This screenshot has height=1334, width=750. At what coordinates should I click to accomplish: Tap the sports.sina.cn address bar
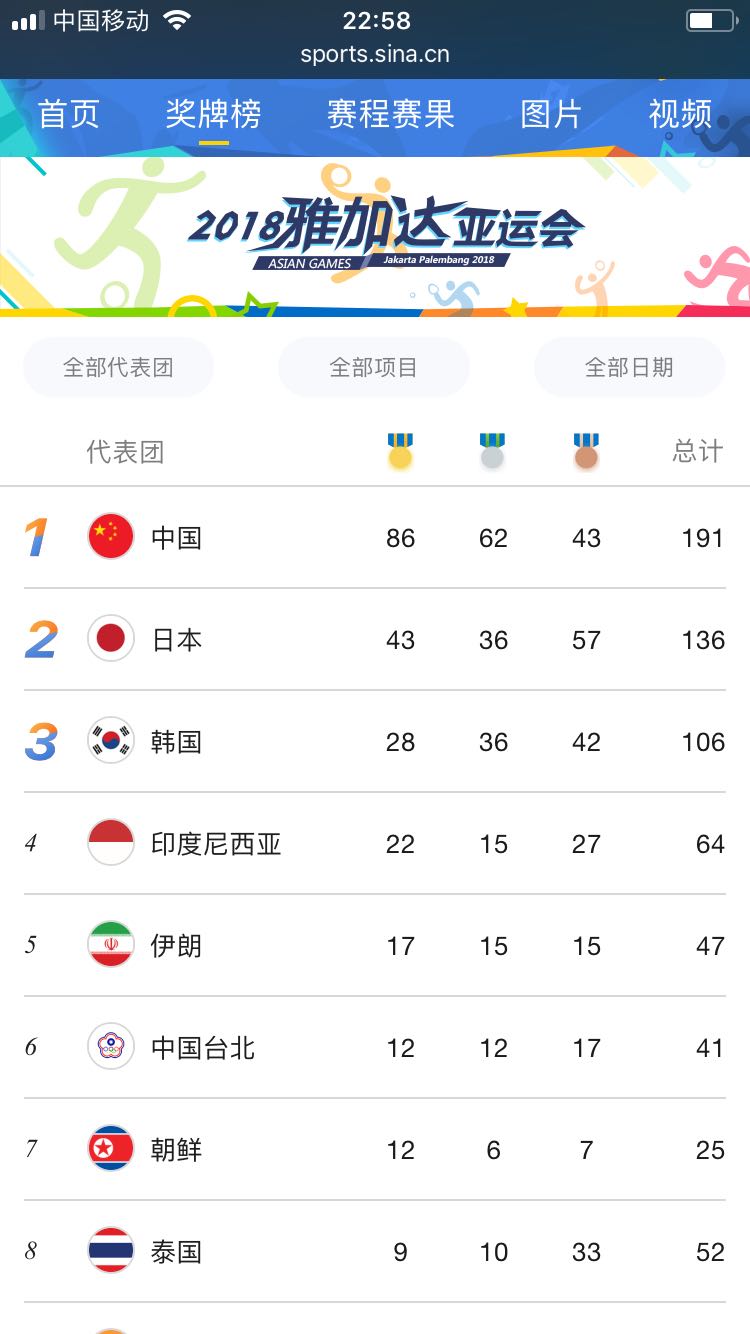375,54
